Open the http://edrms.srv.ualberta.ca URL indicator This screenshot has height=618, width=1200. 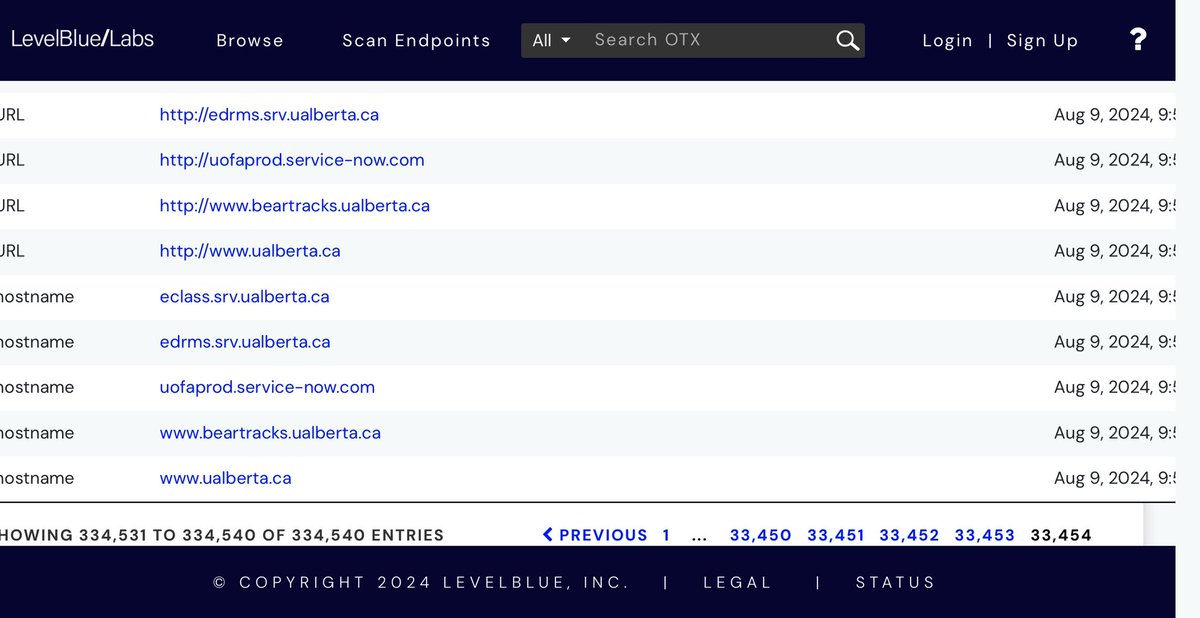coord(269,115)
